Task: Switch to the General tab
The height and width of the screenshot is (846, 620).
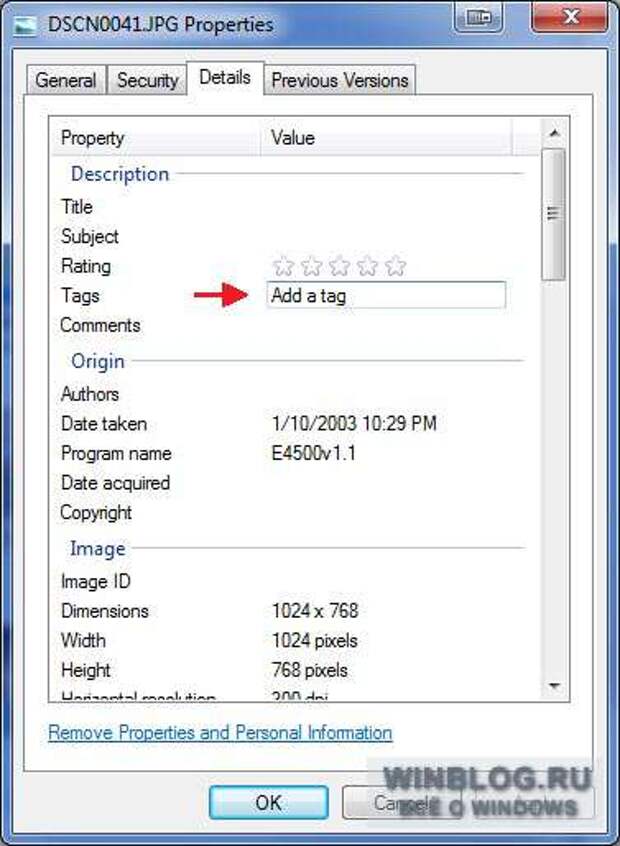Action: 66,81
